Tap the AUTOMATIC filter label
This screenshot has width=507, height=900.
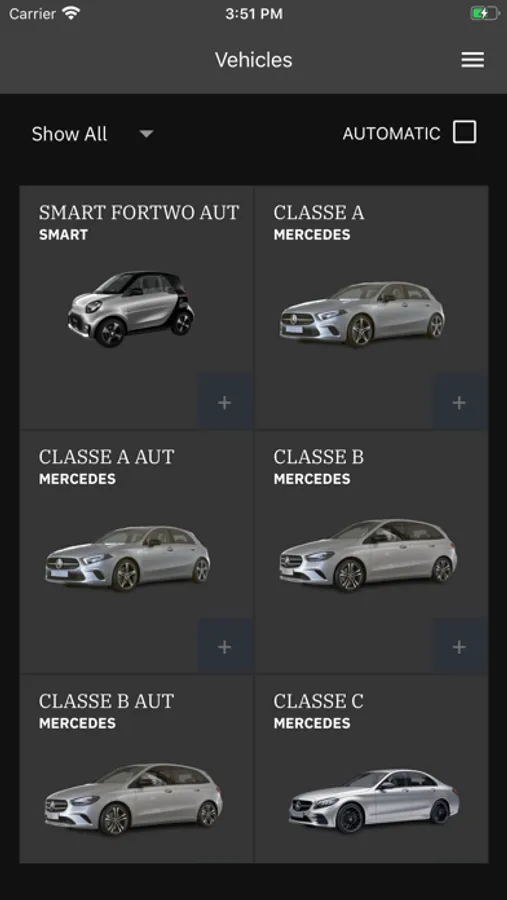[x=392, y=133]
